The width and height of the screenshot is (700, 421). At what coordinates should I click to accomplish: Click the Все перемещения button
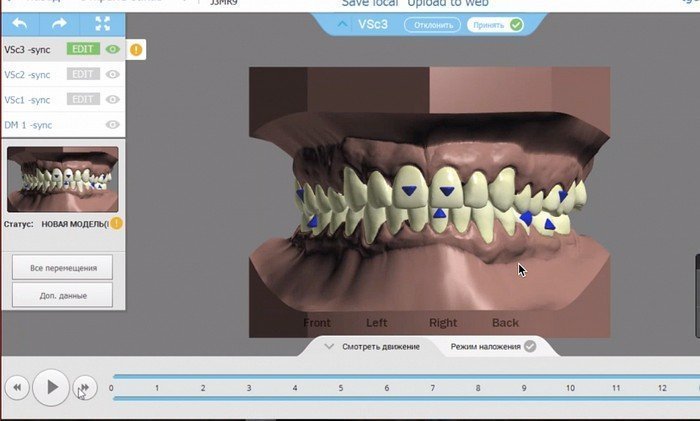point(62,268)
